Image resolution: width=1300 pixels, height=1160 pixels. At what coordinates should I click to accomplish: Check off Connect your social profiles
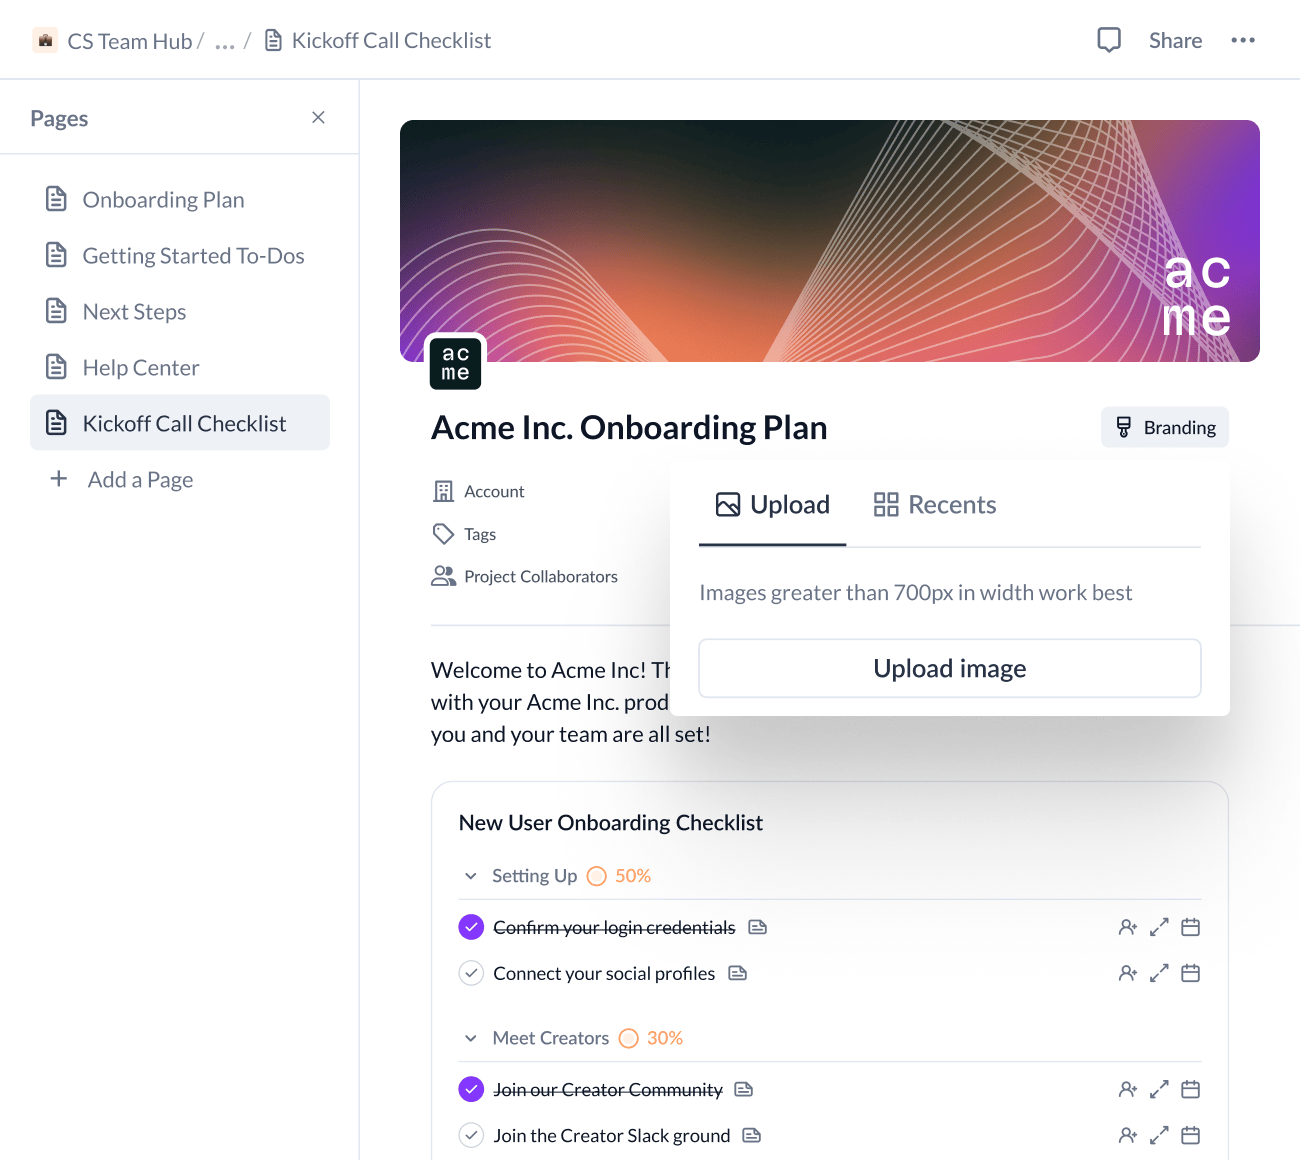pos(471,972)
